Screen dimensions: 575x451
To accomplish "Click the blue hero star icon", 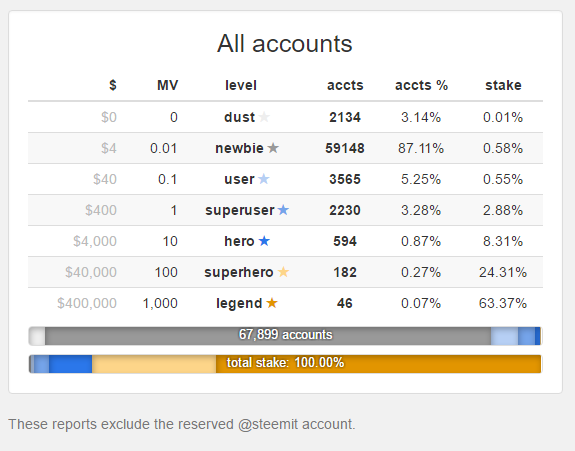I will 264,241.
